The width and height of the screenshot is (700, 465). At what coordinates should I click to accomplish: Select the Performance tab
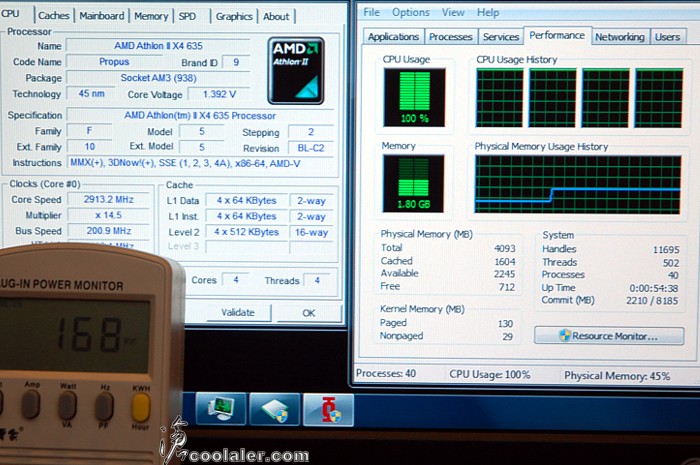coord(557,35)
